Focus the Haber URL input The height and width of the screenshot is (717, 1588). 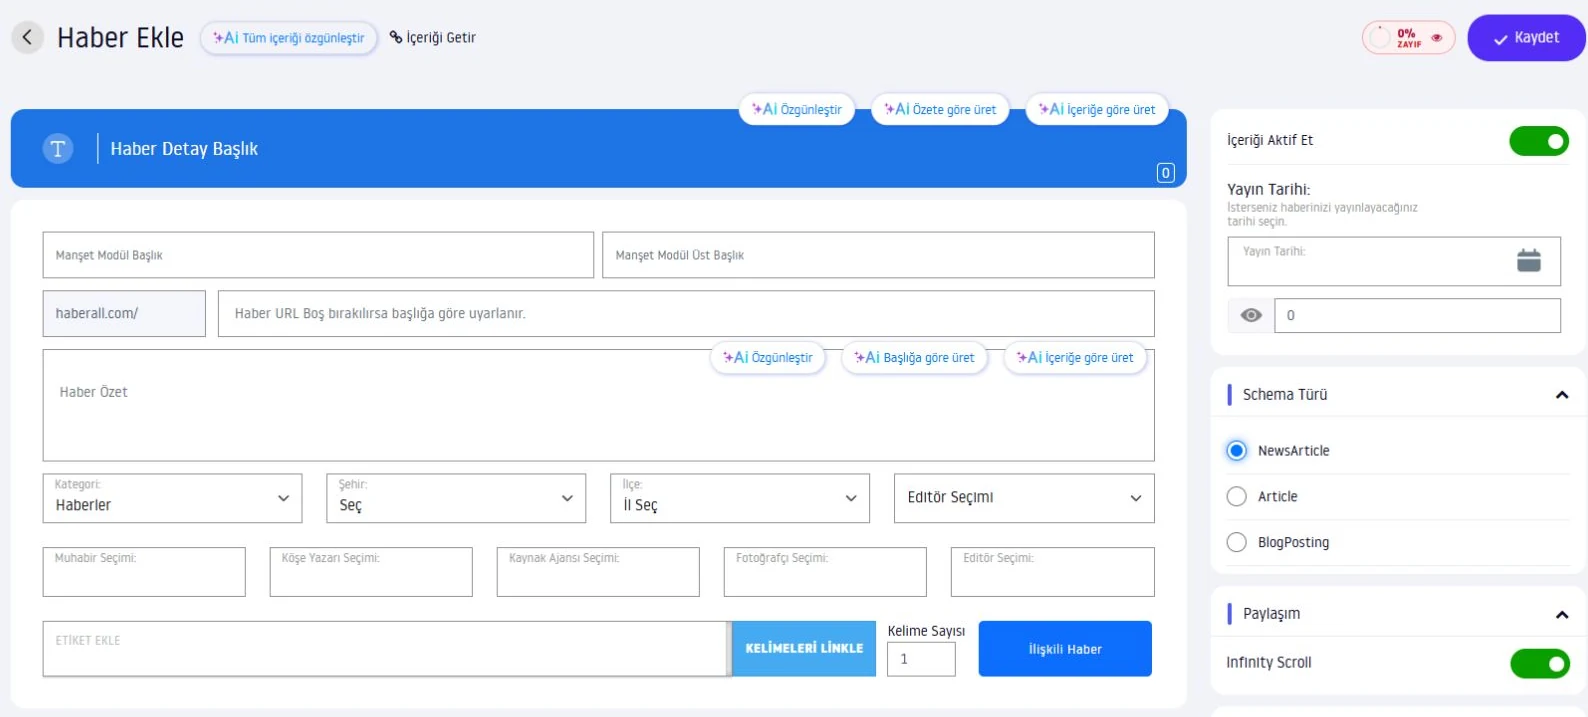coord(686,314)
